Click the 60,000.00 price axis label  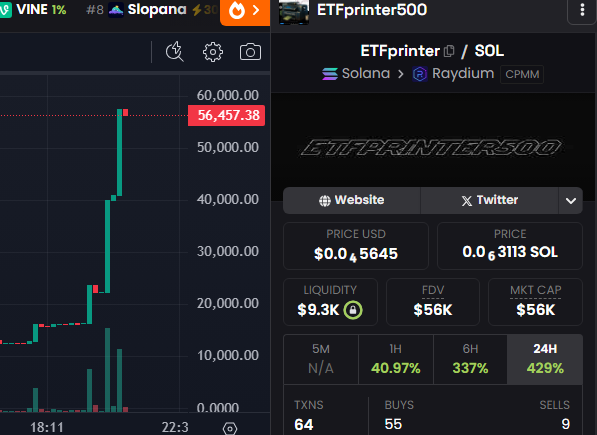coord(228,95)
